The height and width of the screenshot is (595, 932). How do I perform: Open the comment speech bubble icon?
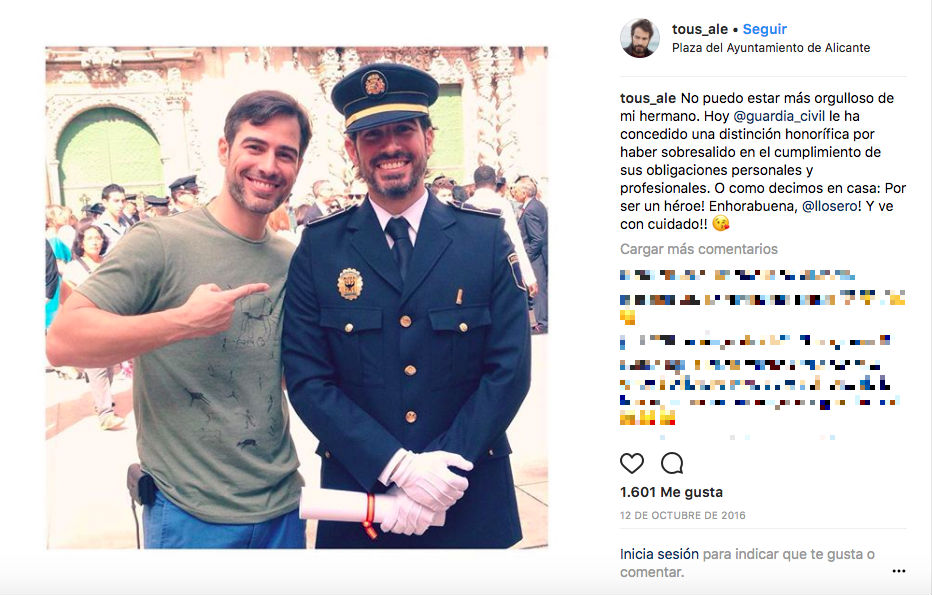tap(672, 463)
